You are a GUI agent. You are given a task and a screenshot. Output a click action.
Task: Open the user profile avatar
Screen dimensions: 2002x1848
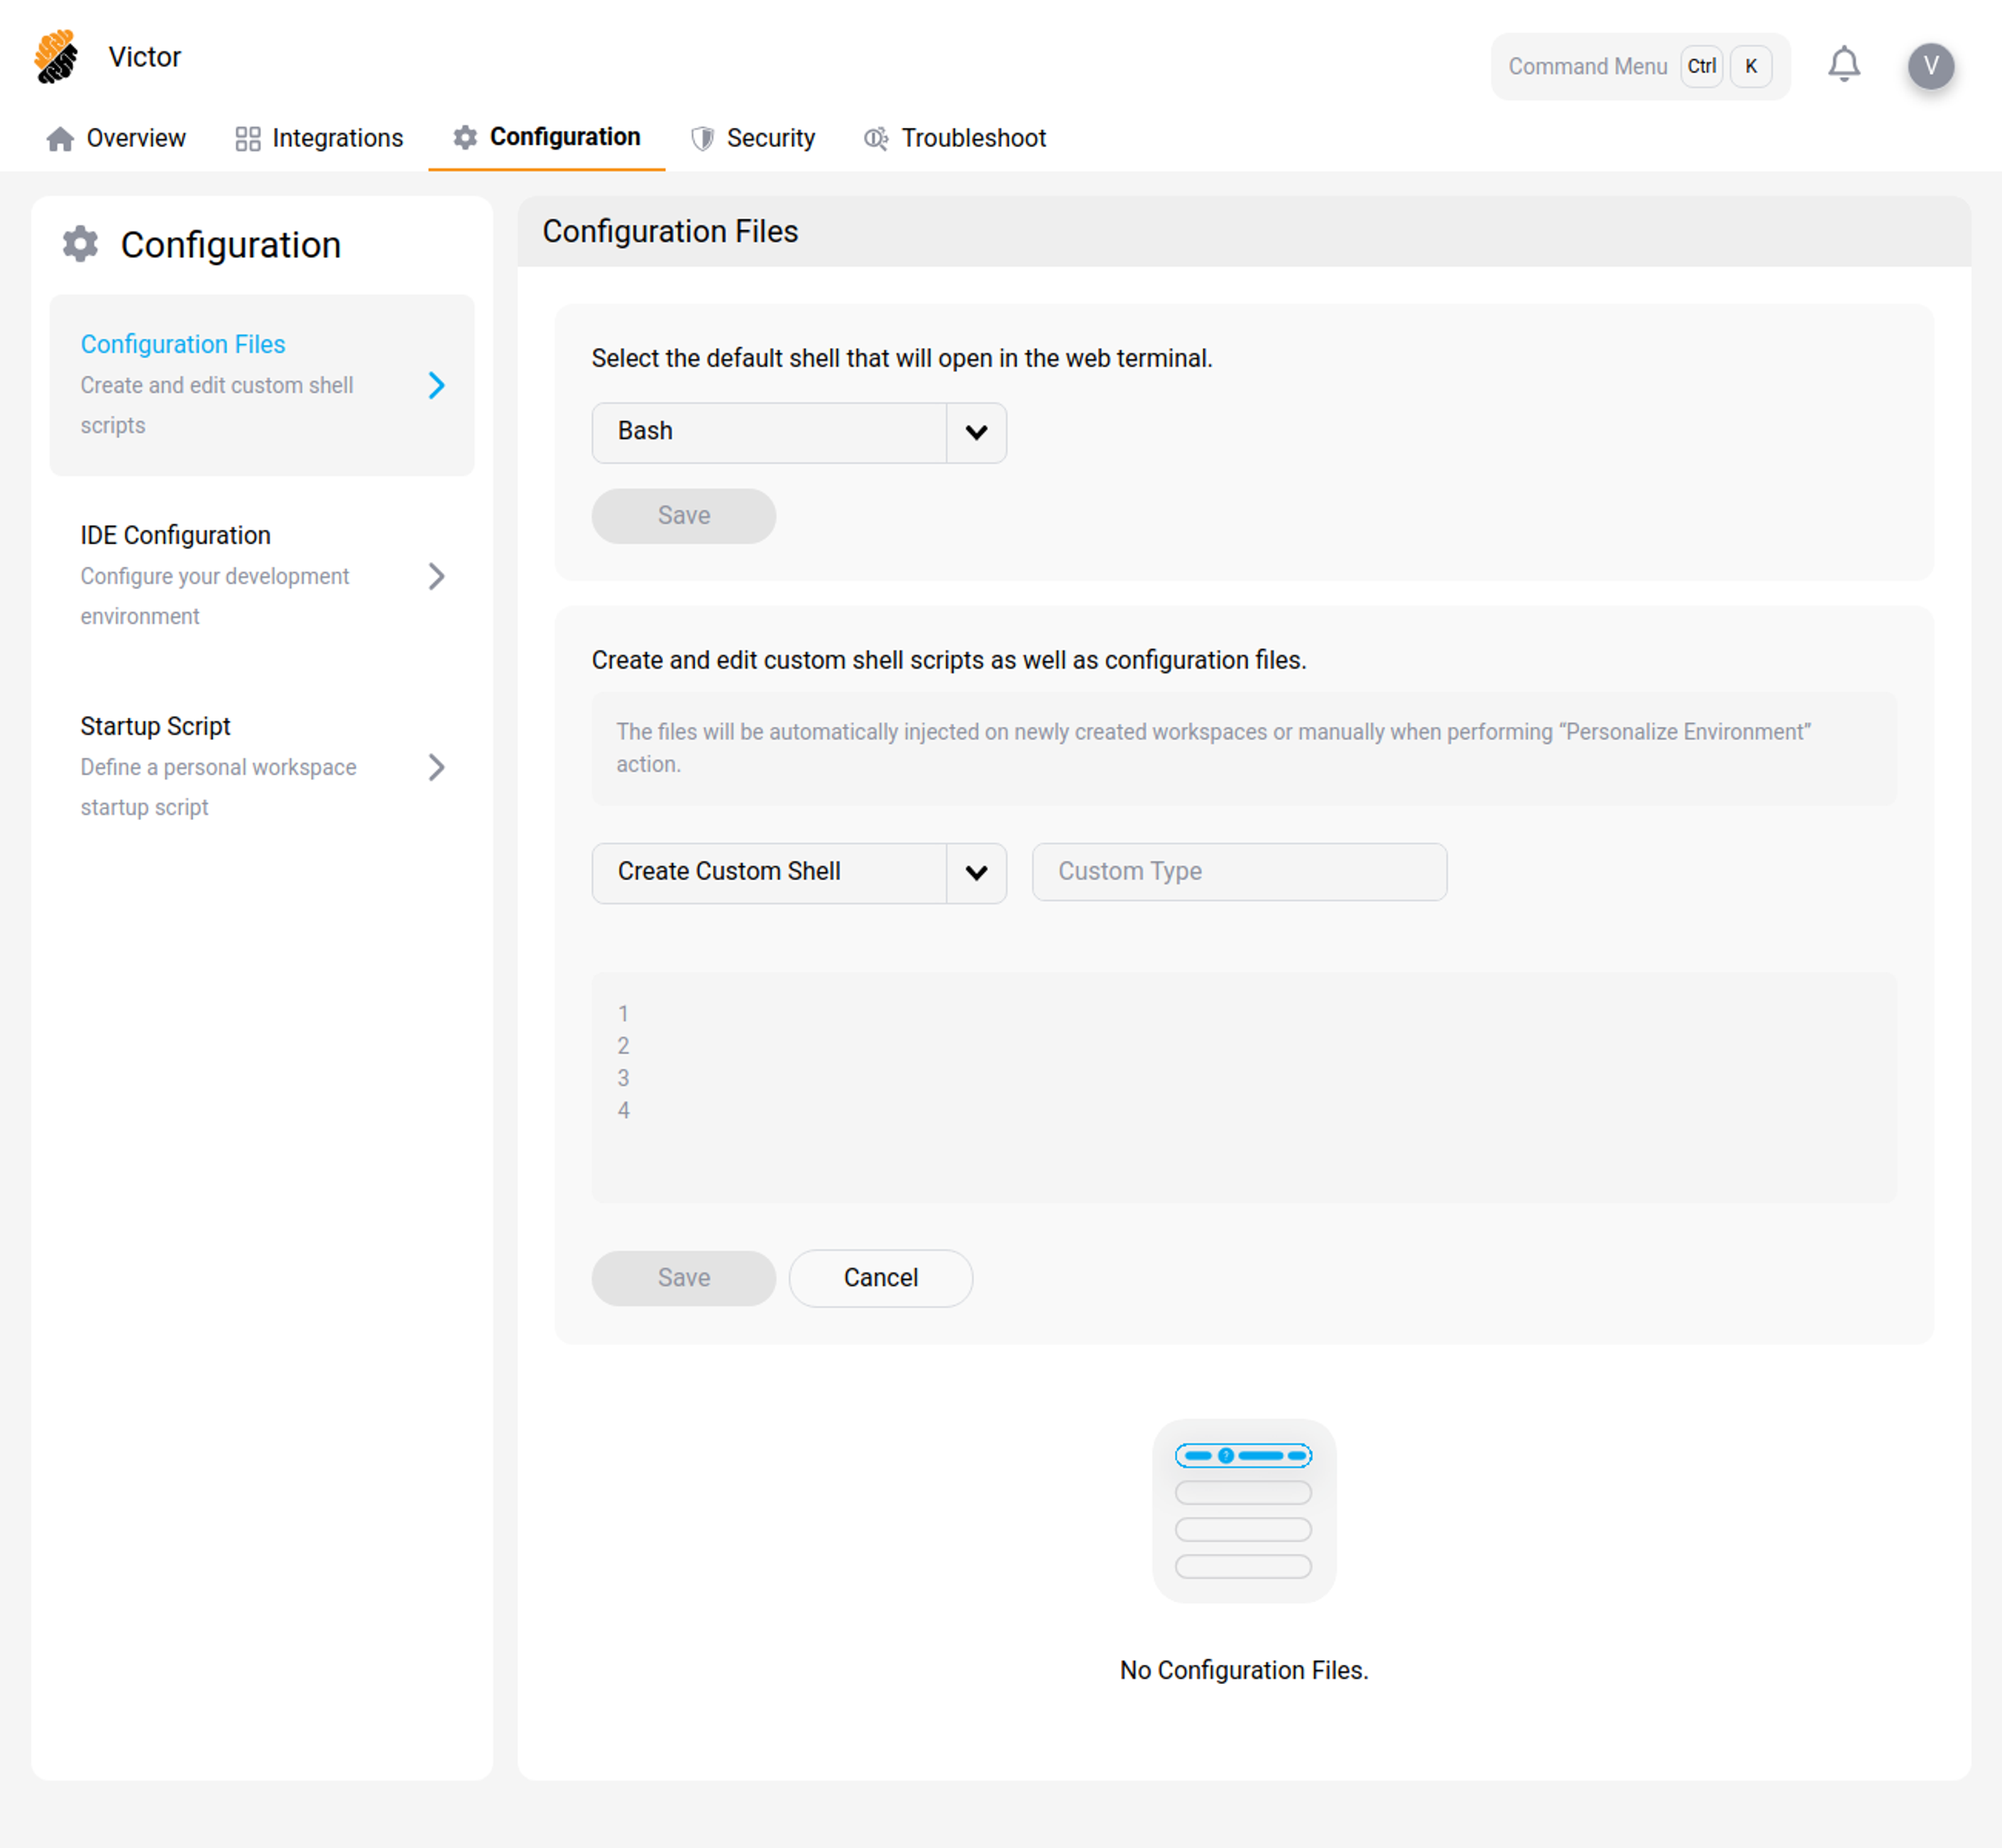click(1931, 66)
